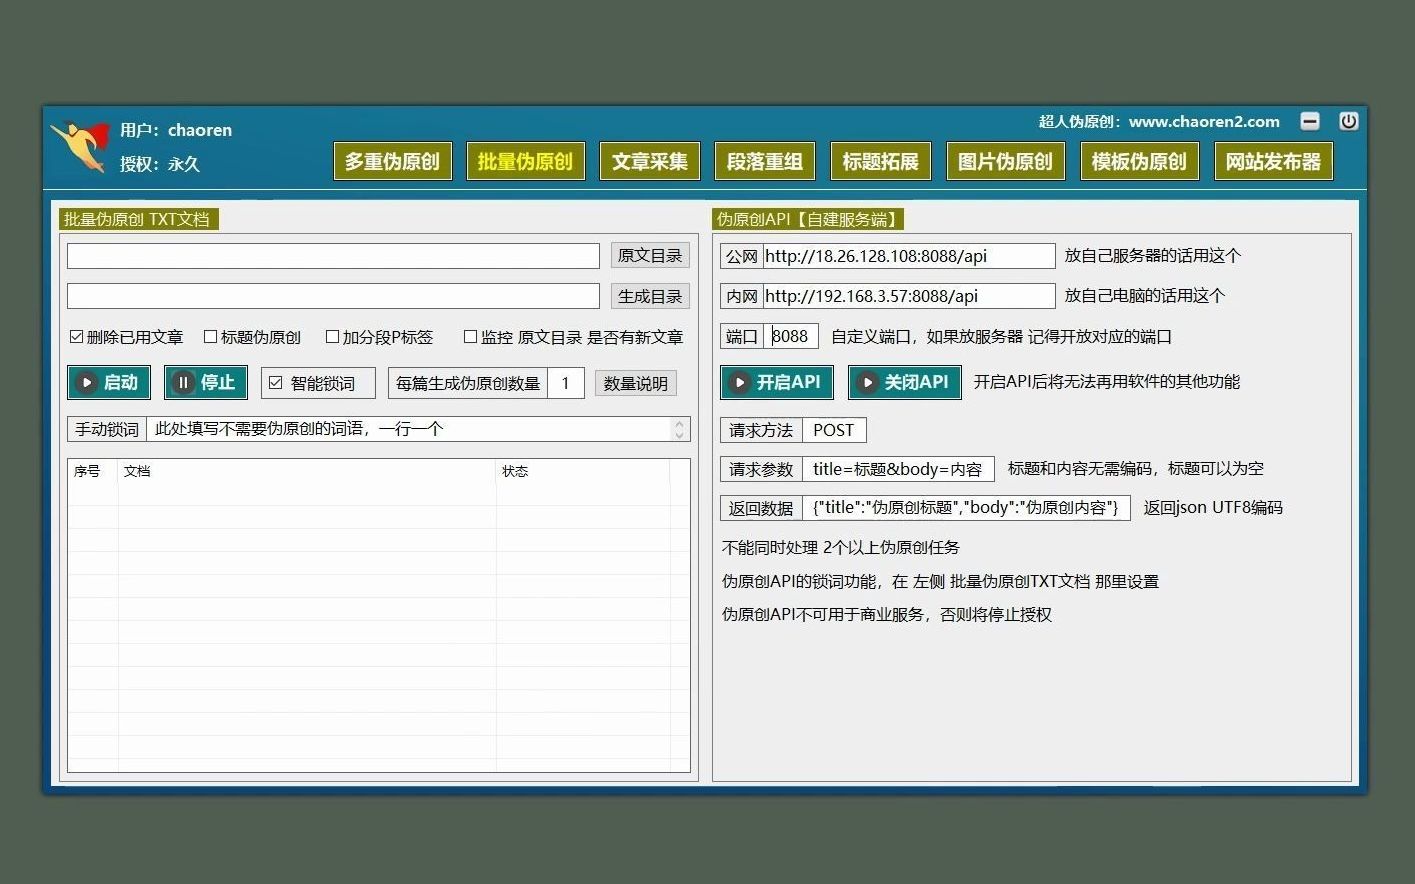Click the 返回数据 JSON sample field
This screenshot has height=884, width=1415.
click(966, 508)
